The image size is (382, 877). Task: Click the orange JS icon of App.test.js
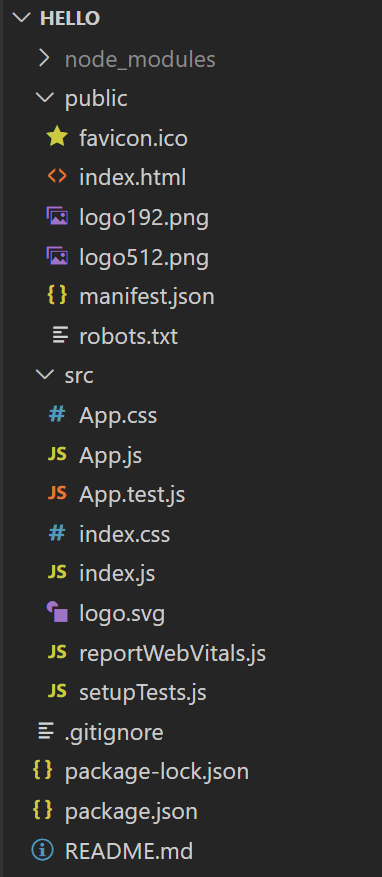point(57,494)
